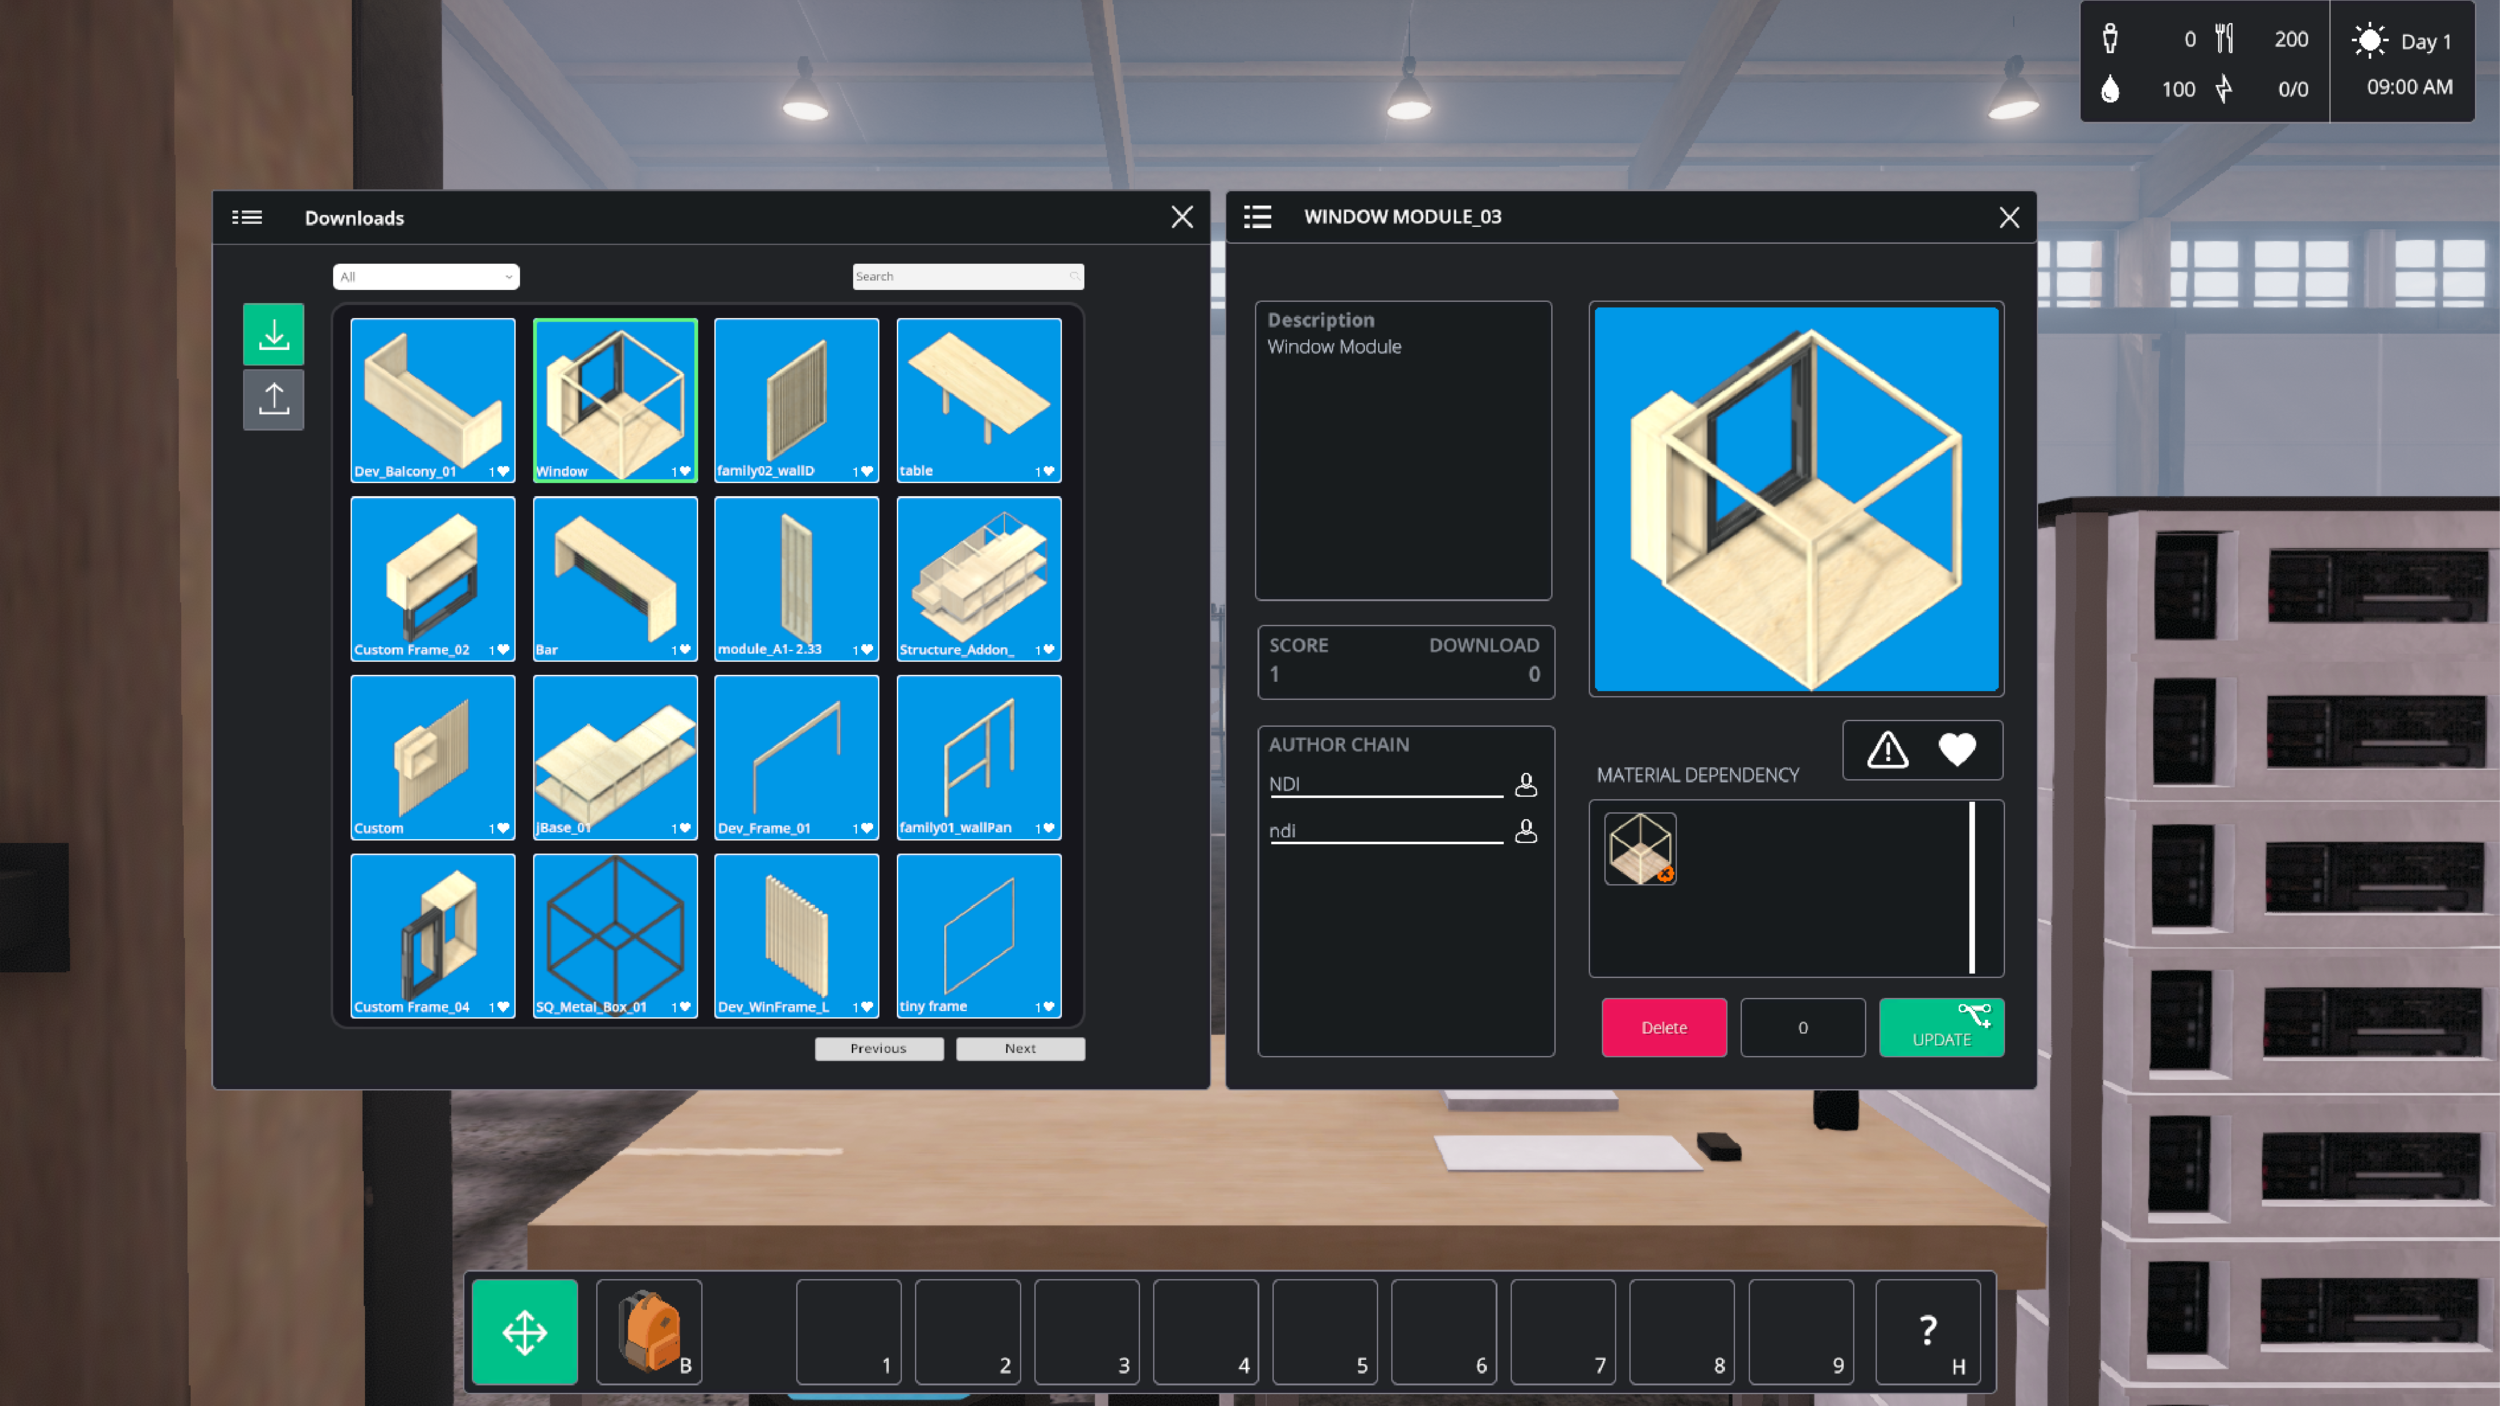Click the UPDATE button for Window Module
This screenshot has width=2500, height=1406.
click(x=1940, y=1027)
